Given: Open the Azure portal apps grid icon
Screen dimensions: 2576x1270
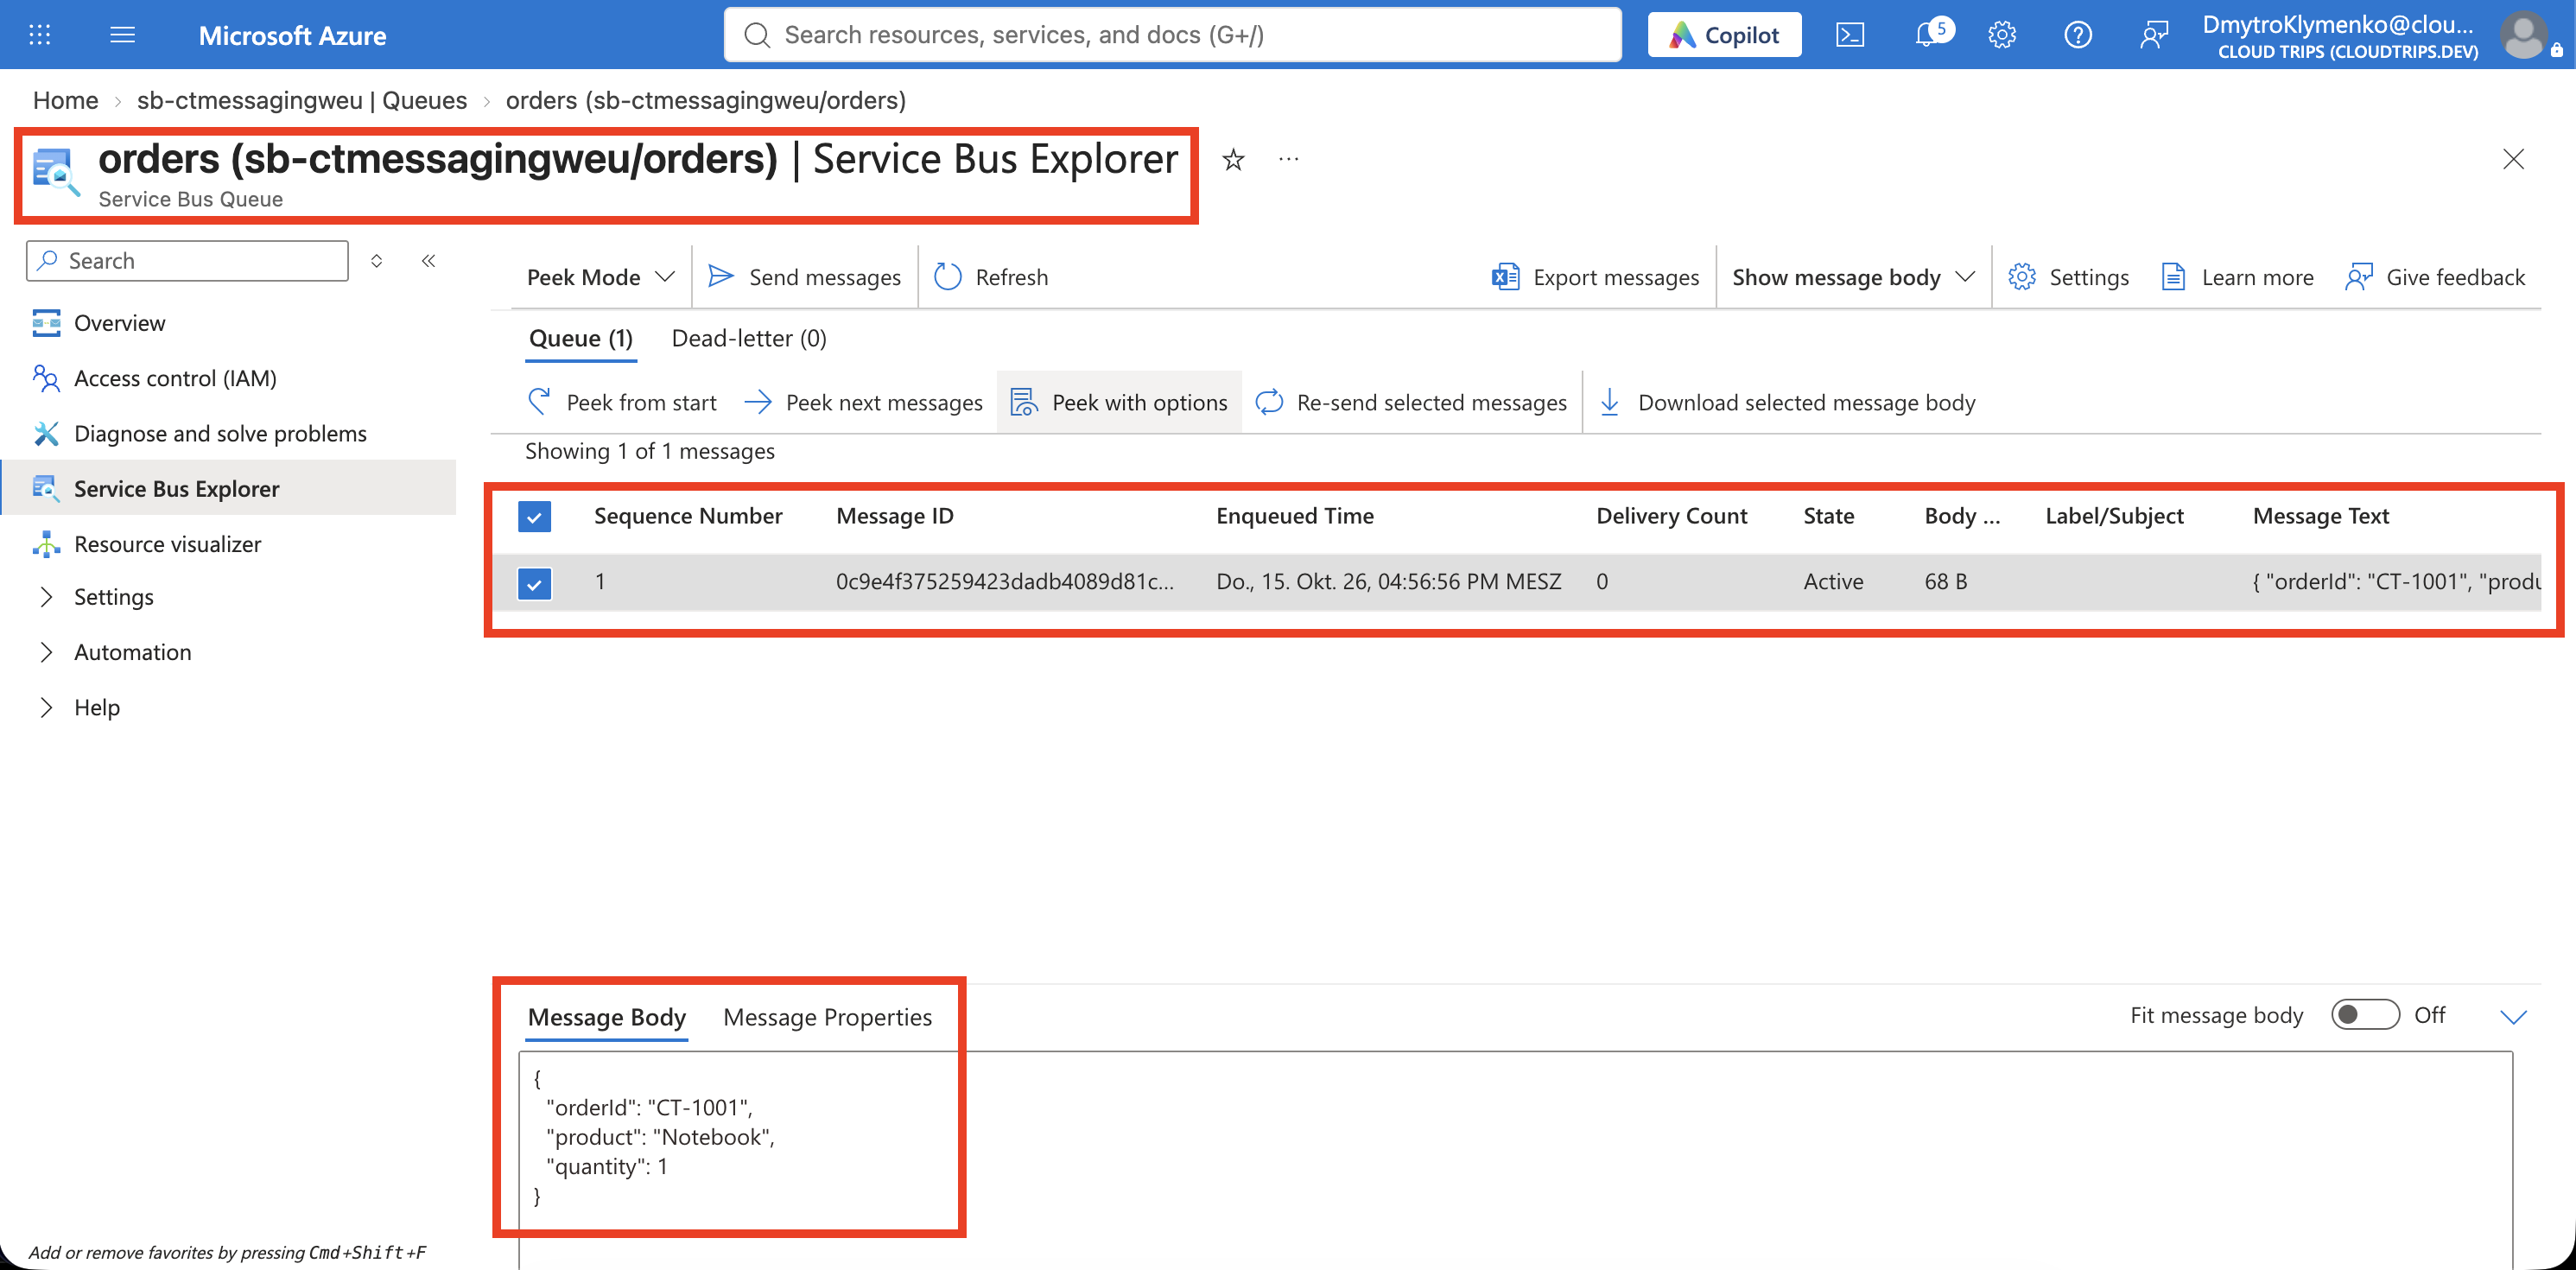Looking at the screenshot, I should [40, 35].
